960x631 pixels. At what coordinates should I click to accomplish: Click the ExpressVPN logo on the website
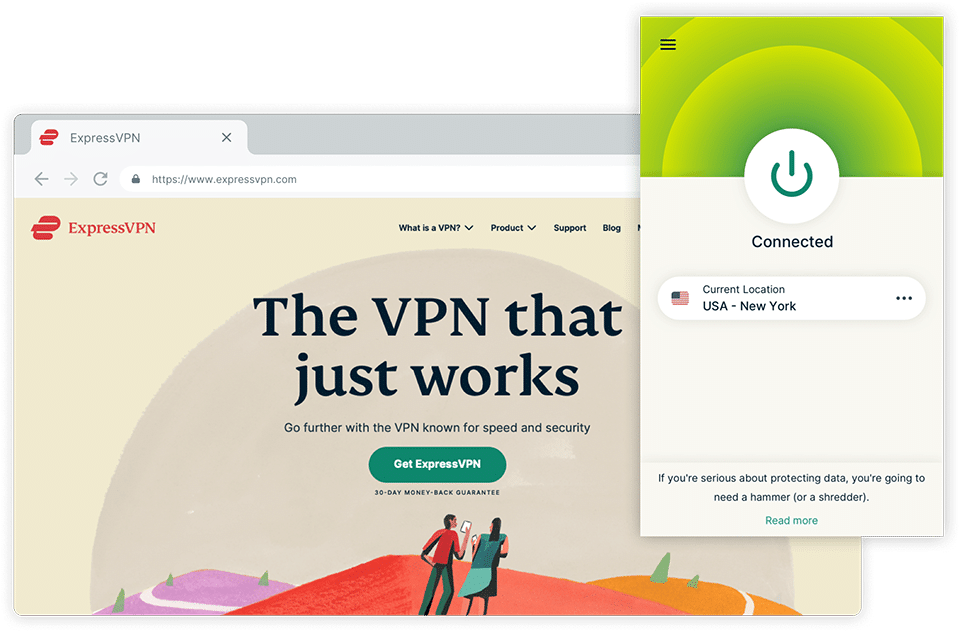coord(93,228)
